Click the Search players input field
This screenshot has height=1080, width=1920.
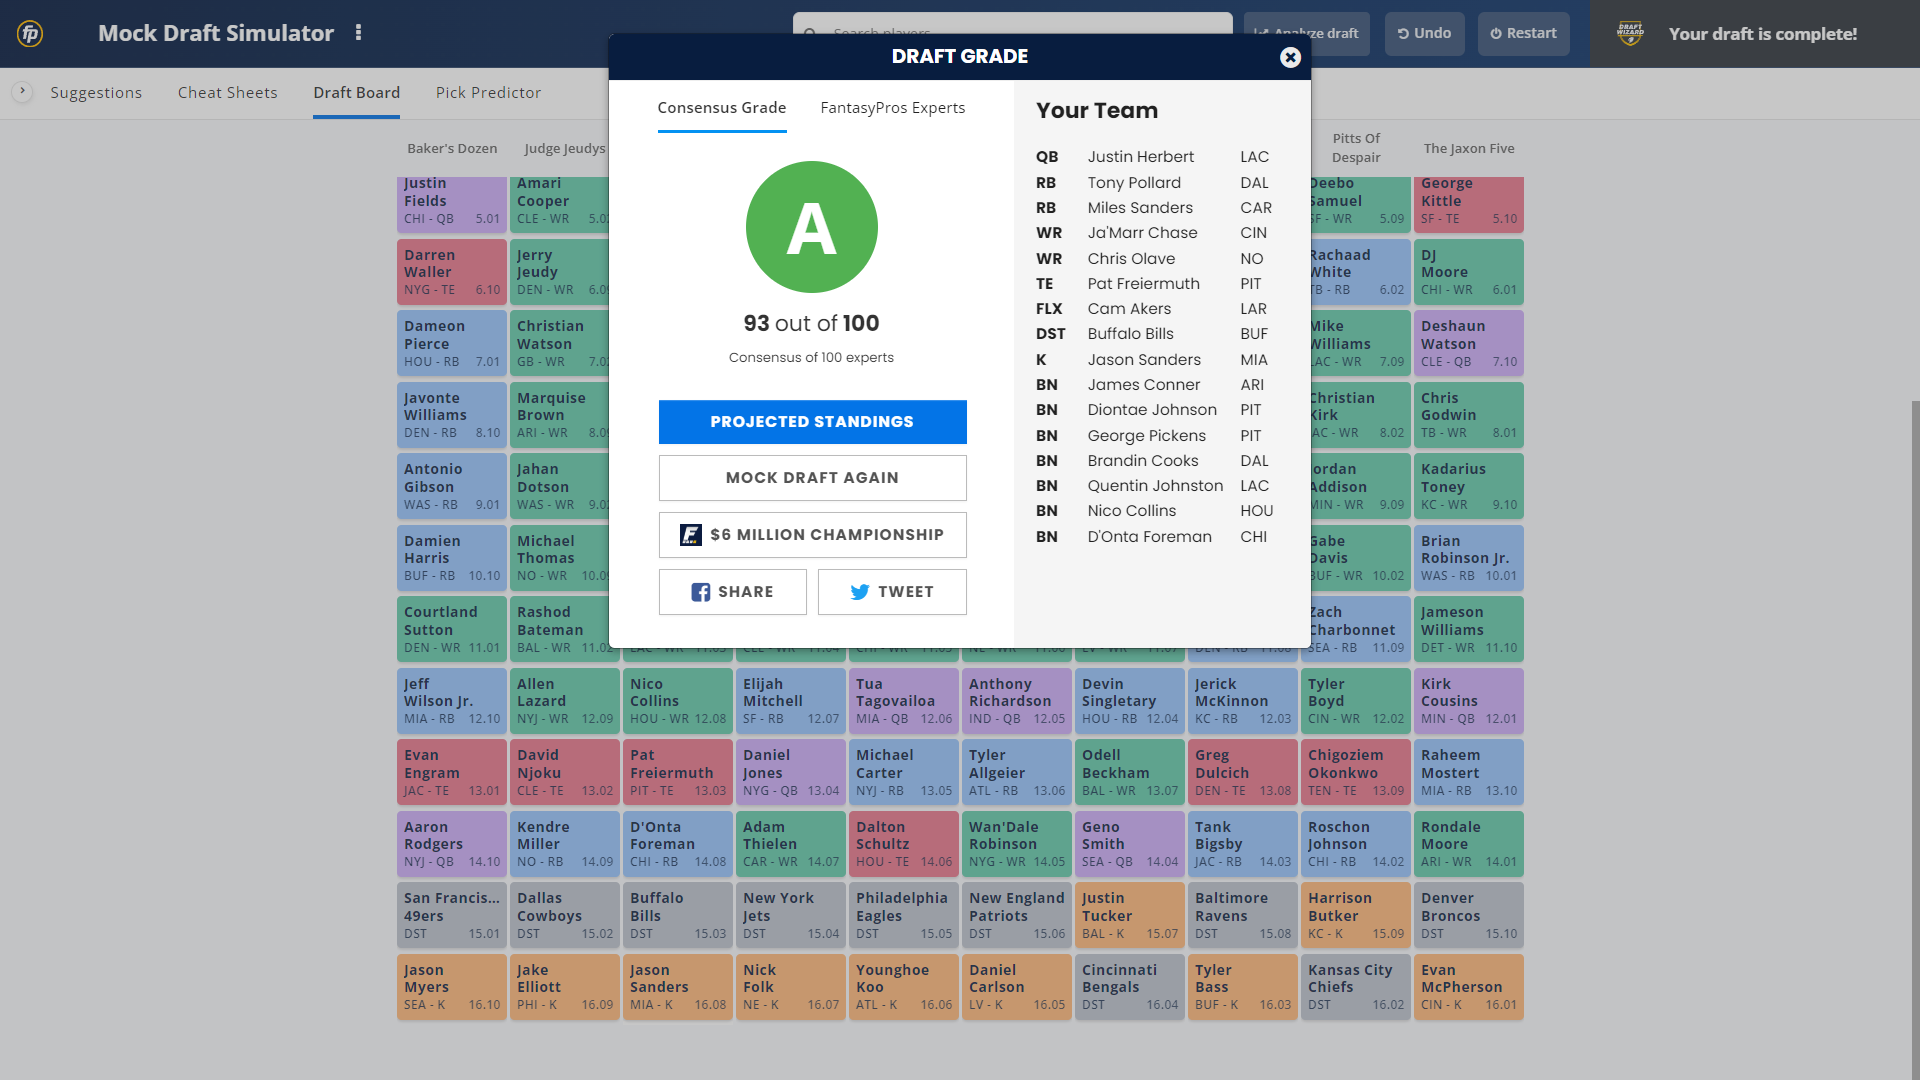1011,33
